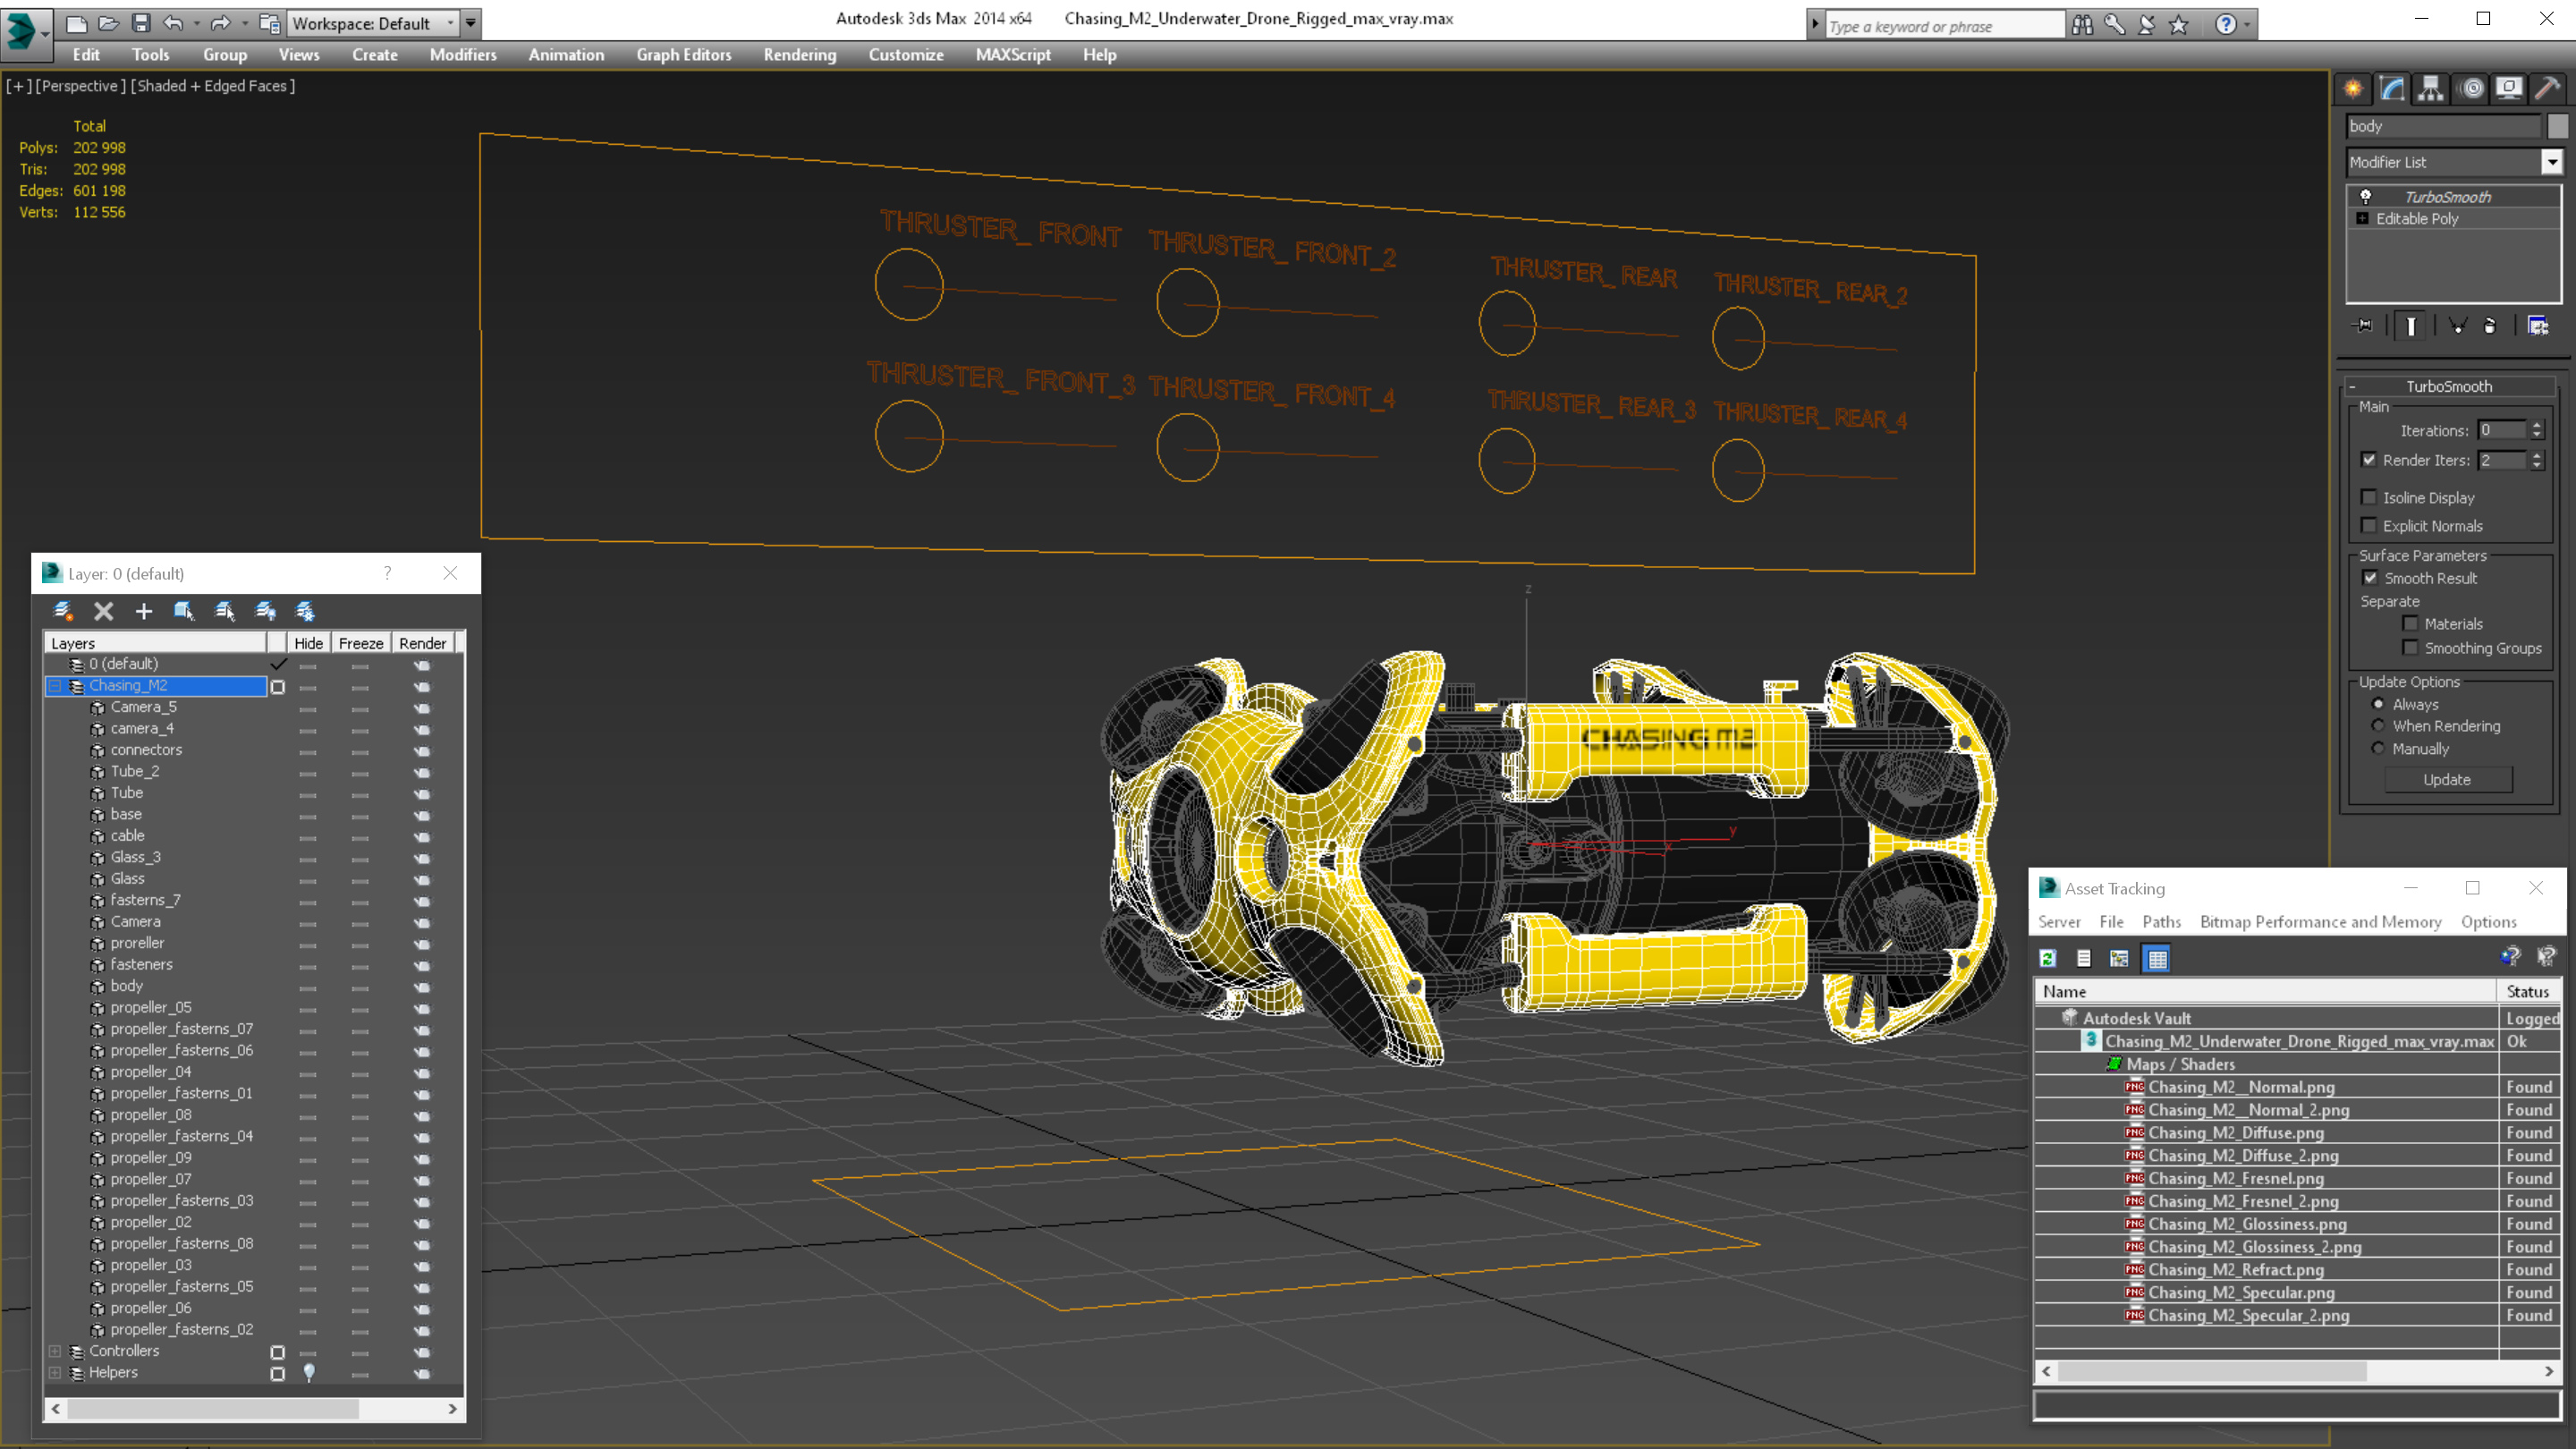Click the Open File icon in toolbar
The height and width of the screenshot is (1449, 2576).
[x=108, y=23]
